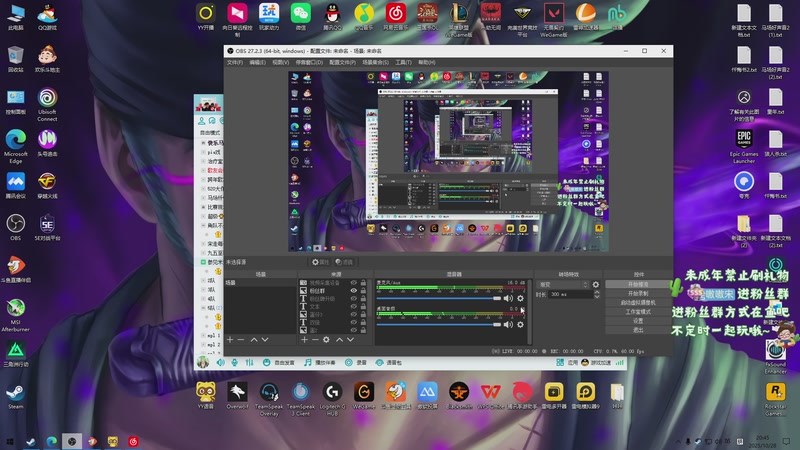Toggle visibility eye of 视频采集设备 source
The image size is (800, 450).
[x=353, y=283]
